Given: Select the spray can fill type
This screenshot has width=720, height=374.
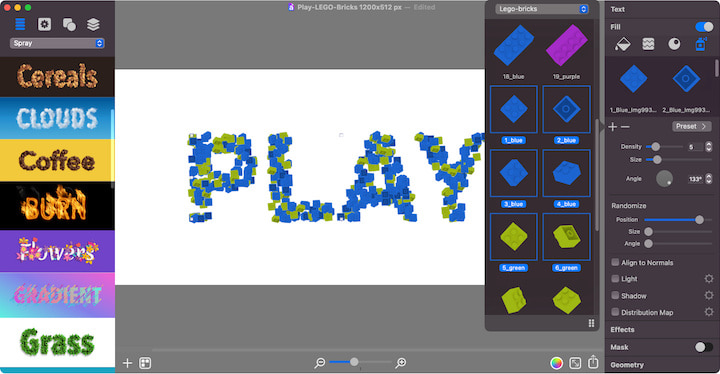Looking at the screenshot, I should (x=701, y=44).
